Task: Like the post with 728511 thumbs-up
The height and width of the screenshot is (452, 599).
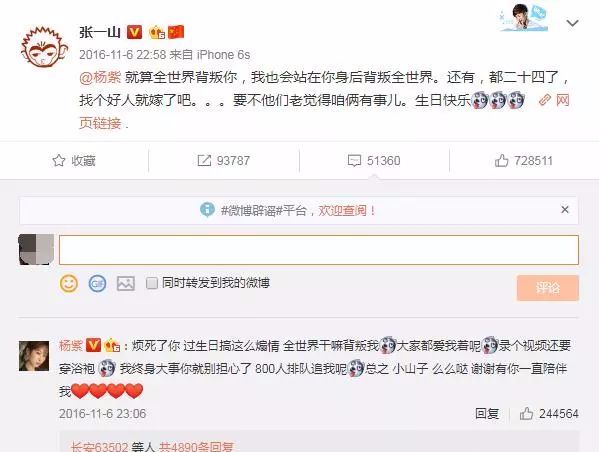Action: (524, 160)
